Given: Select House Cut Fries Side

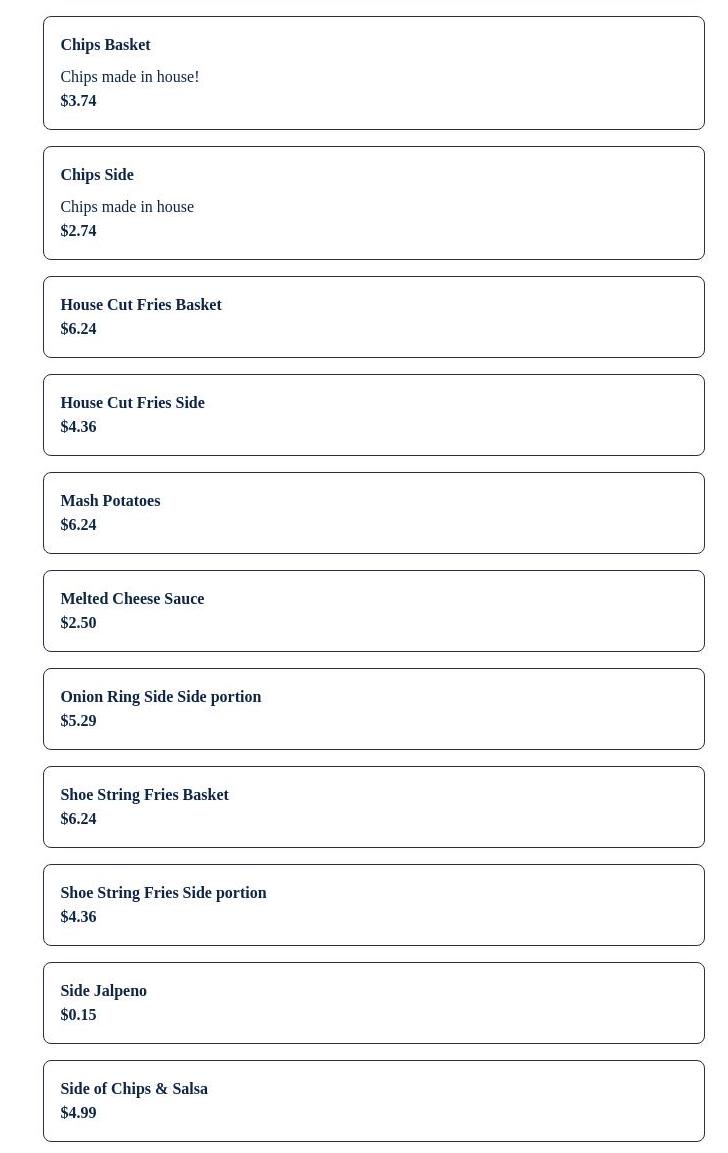Looking at the screenshot, I should point(374,415).
